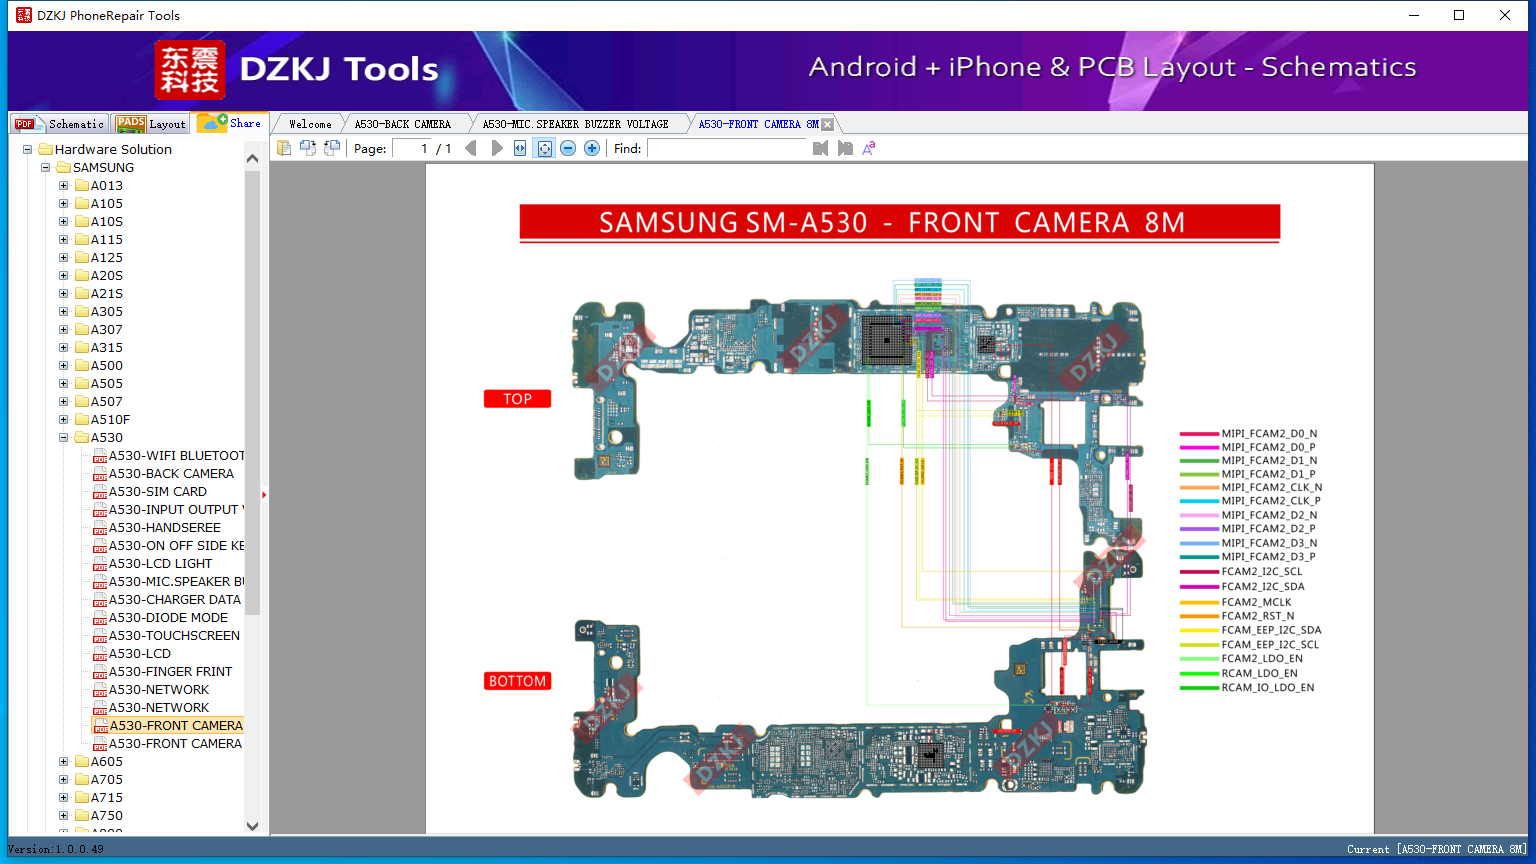
Task: Open the A530-CHARGER DATA tree file
Action: coord(175,600)
